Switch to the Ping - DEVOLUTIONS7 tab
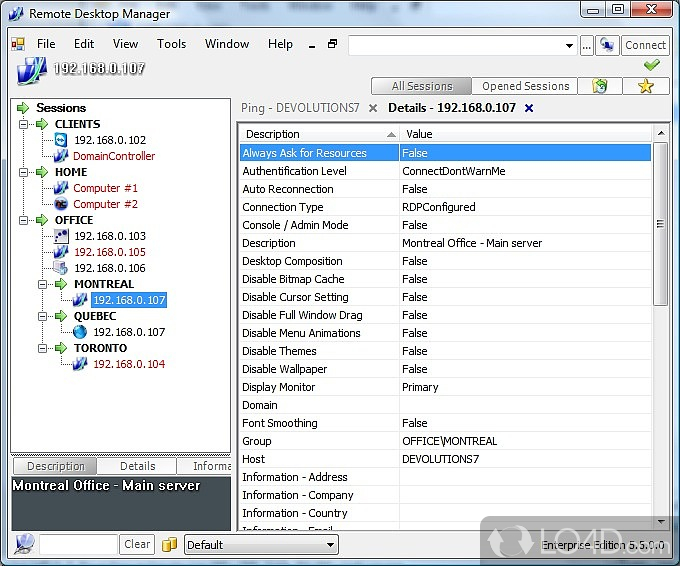Viewport: 680px width, 566px height. point(300,108)
